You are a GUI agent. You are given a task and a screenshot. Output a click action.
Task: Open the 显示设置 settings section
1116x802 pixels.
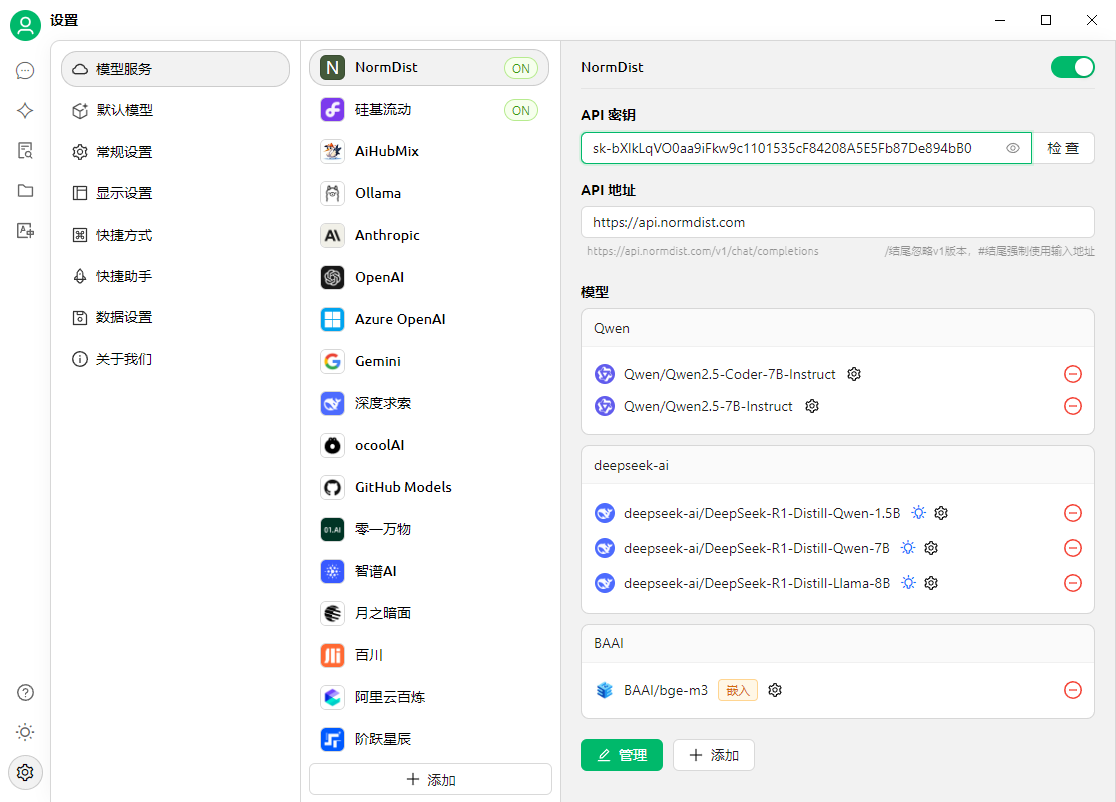(175, 193)
